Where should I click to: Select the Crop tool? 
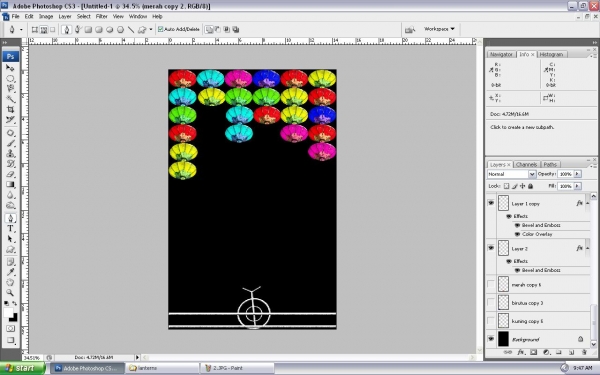pyautogui.click(x=10, y=109)
